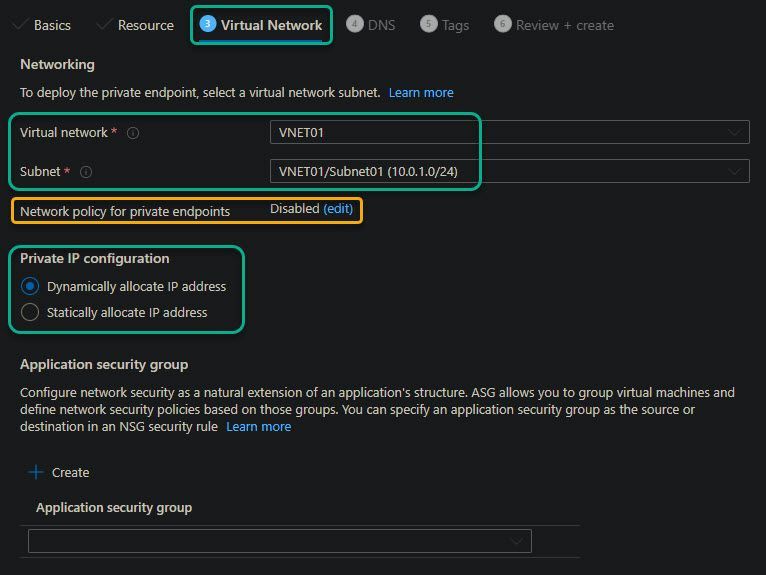Screen dimensions: 766x575
Task: Open the Tags tab
Action: [x=455, y=25]
